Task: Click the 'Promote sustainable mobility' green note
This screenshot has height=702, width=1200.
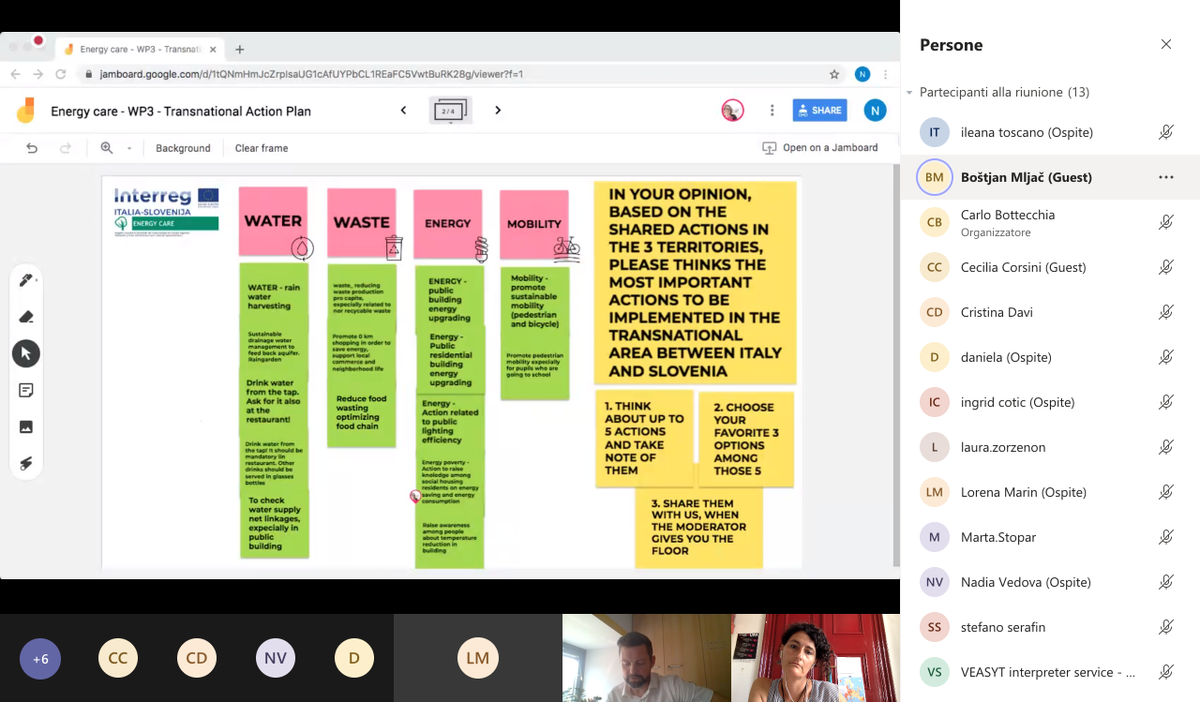Action: (535, 302)
